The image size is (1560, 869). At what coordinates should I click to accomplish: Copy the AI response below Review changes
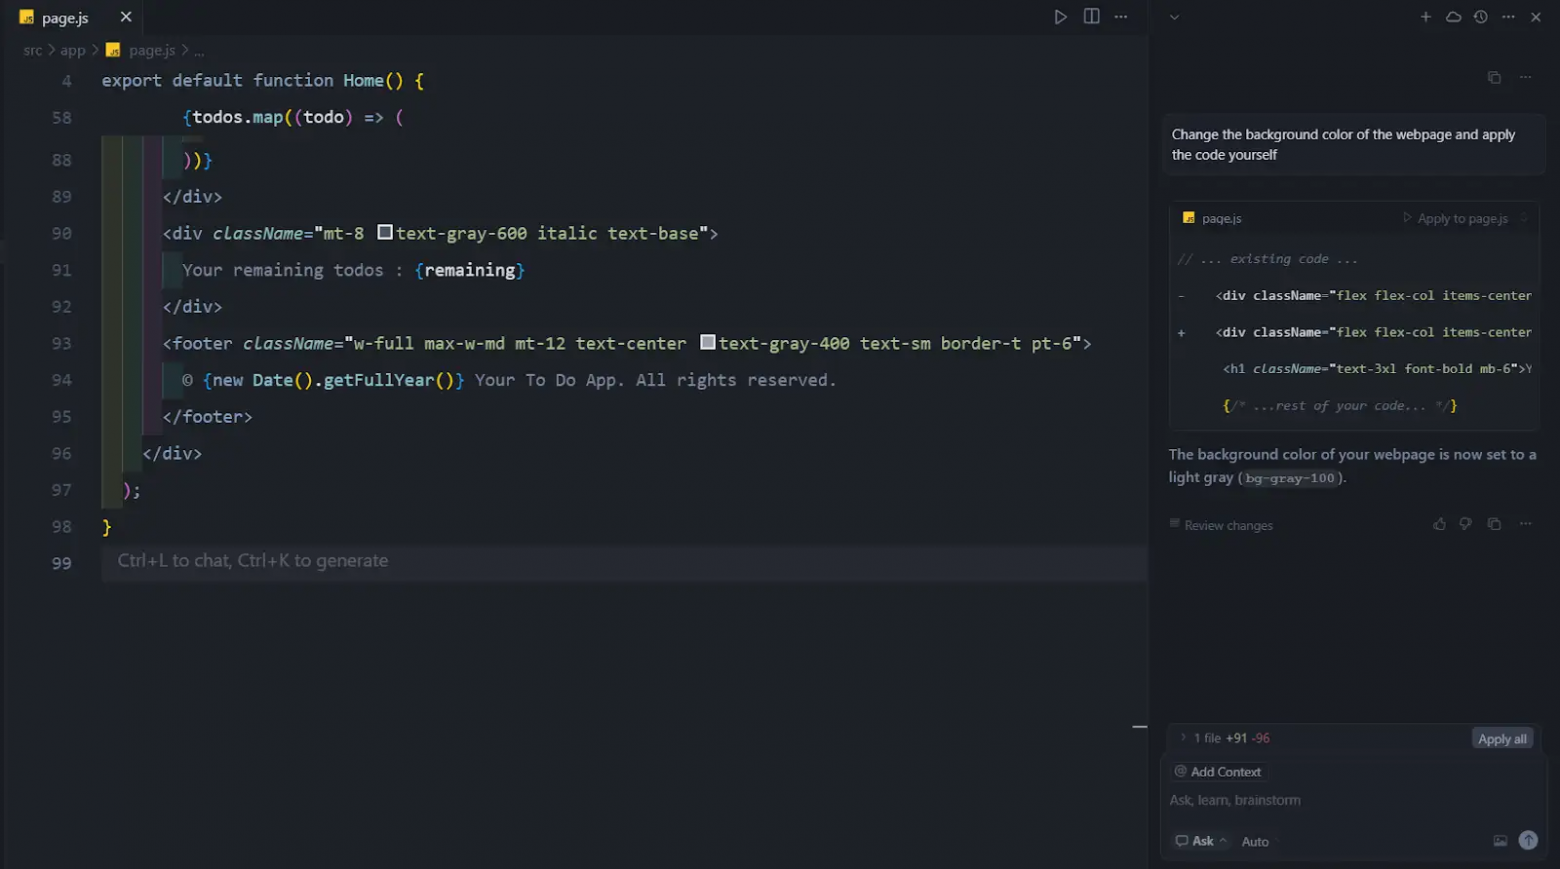[x=1494, y=524]
